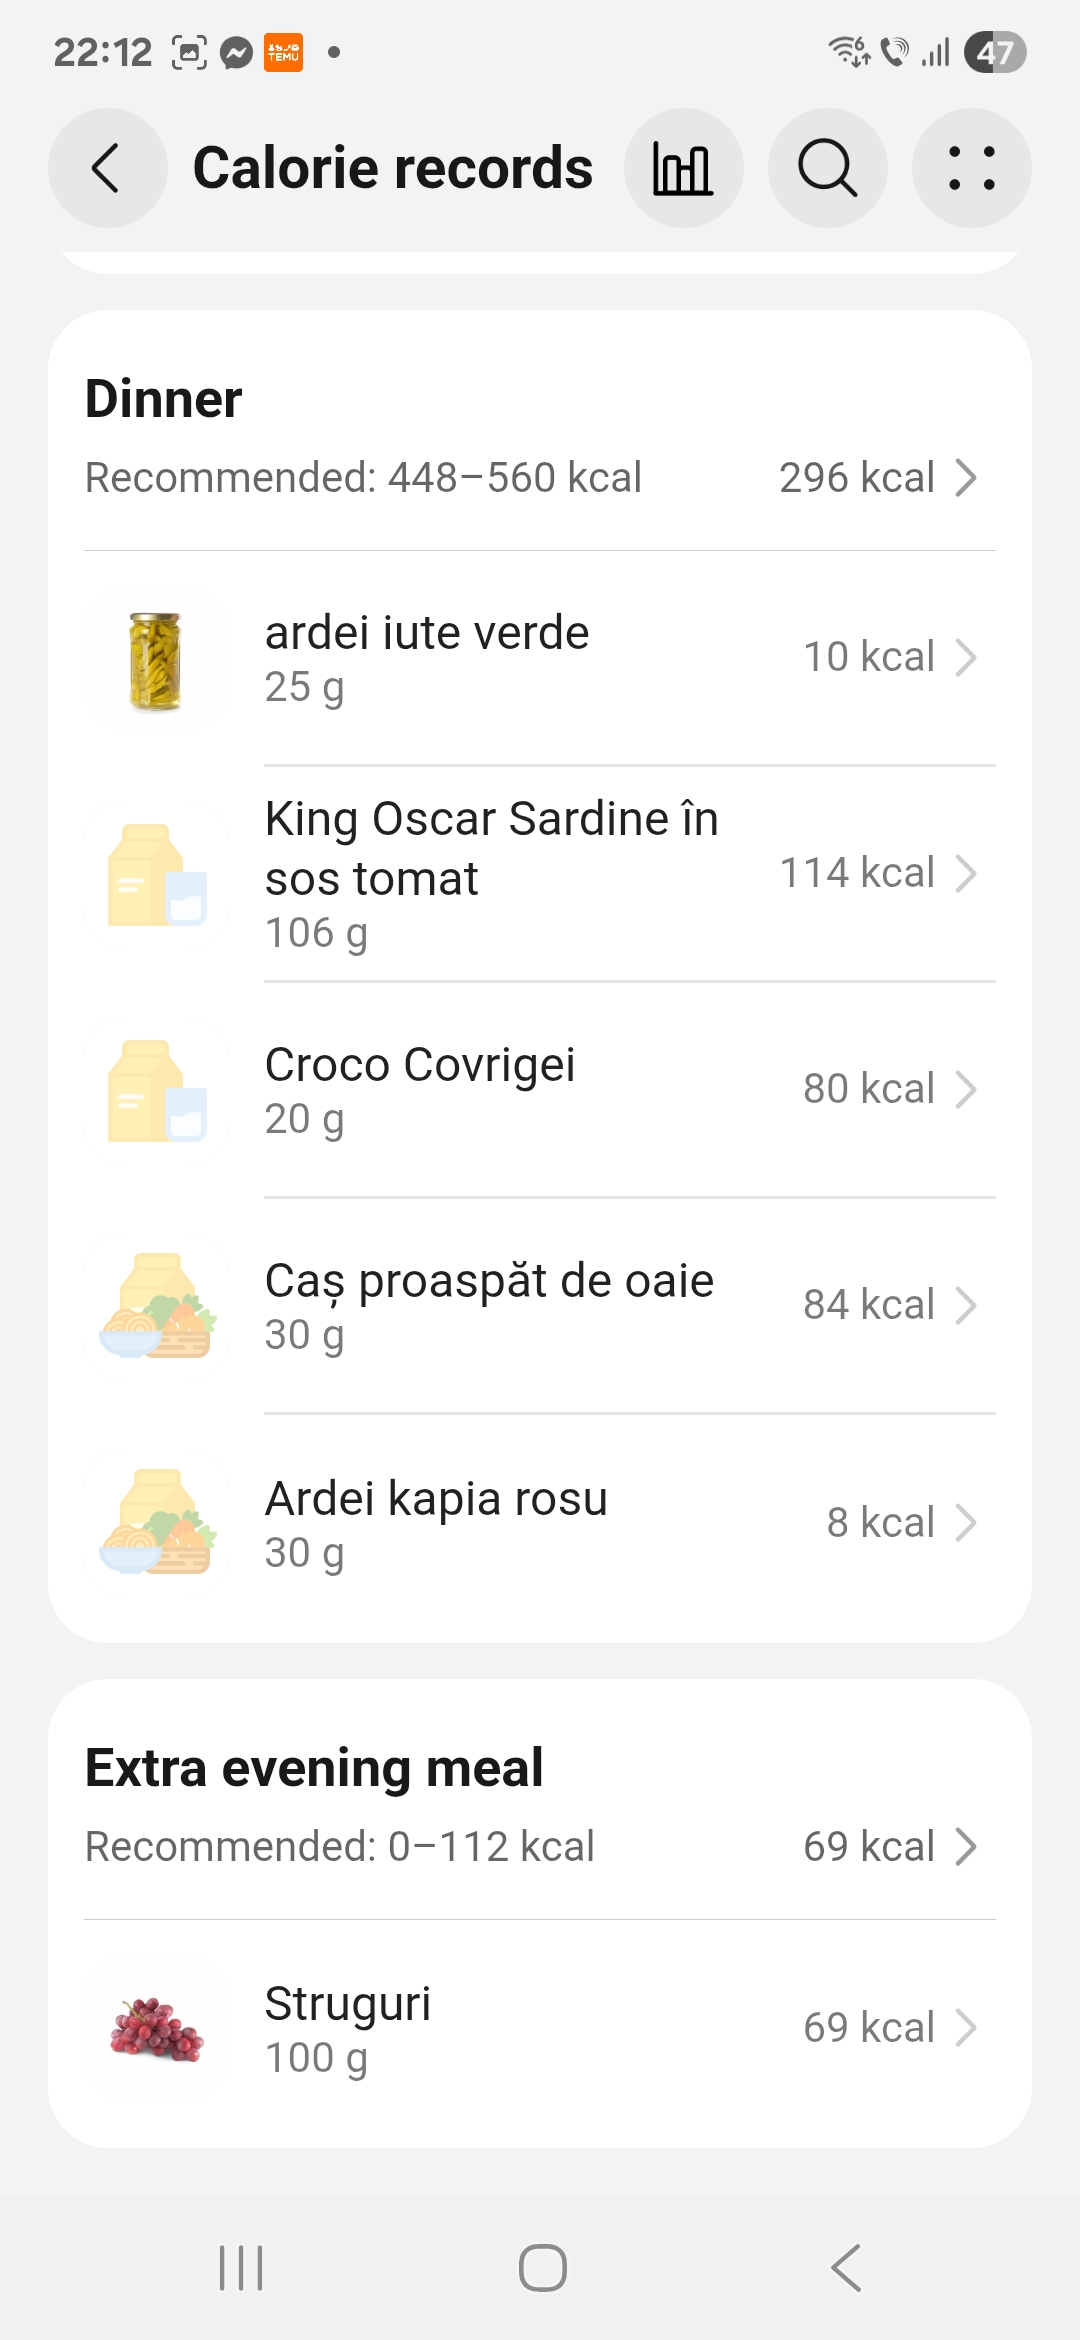Expand Extra evening meal 69 kcal chevron
The width and height of the screenshot is (1080, 2340).
point(965,1847)
